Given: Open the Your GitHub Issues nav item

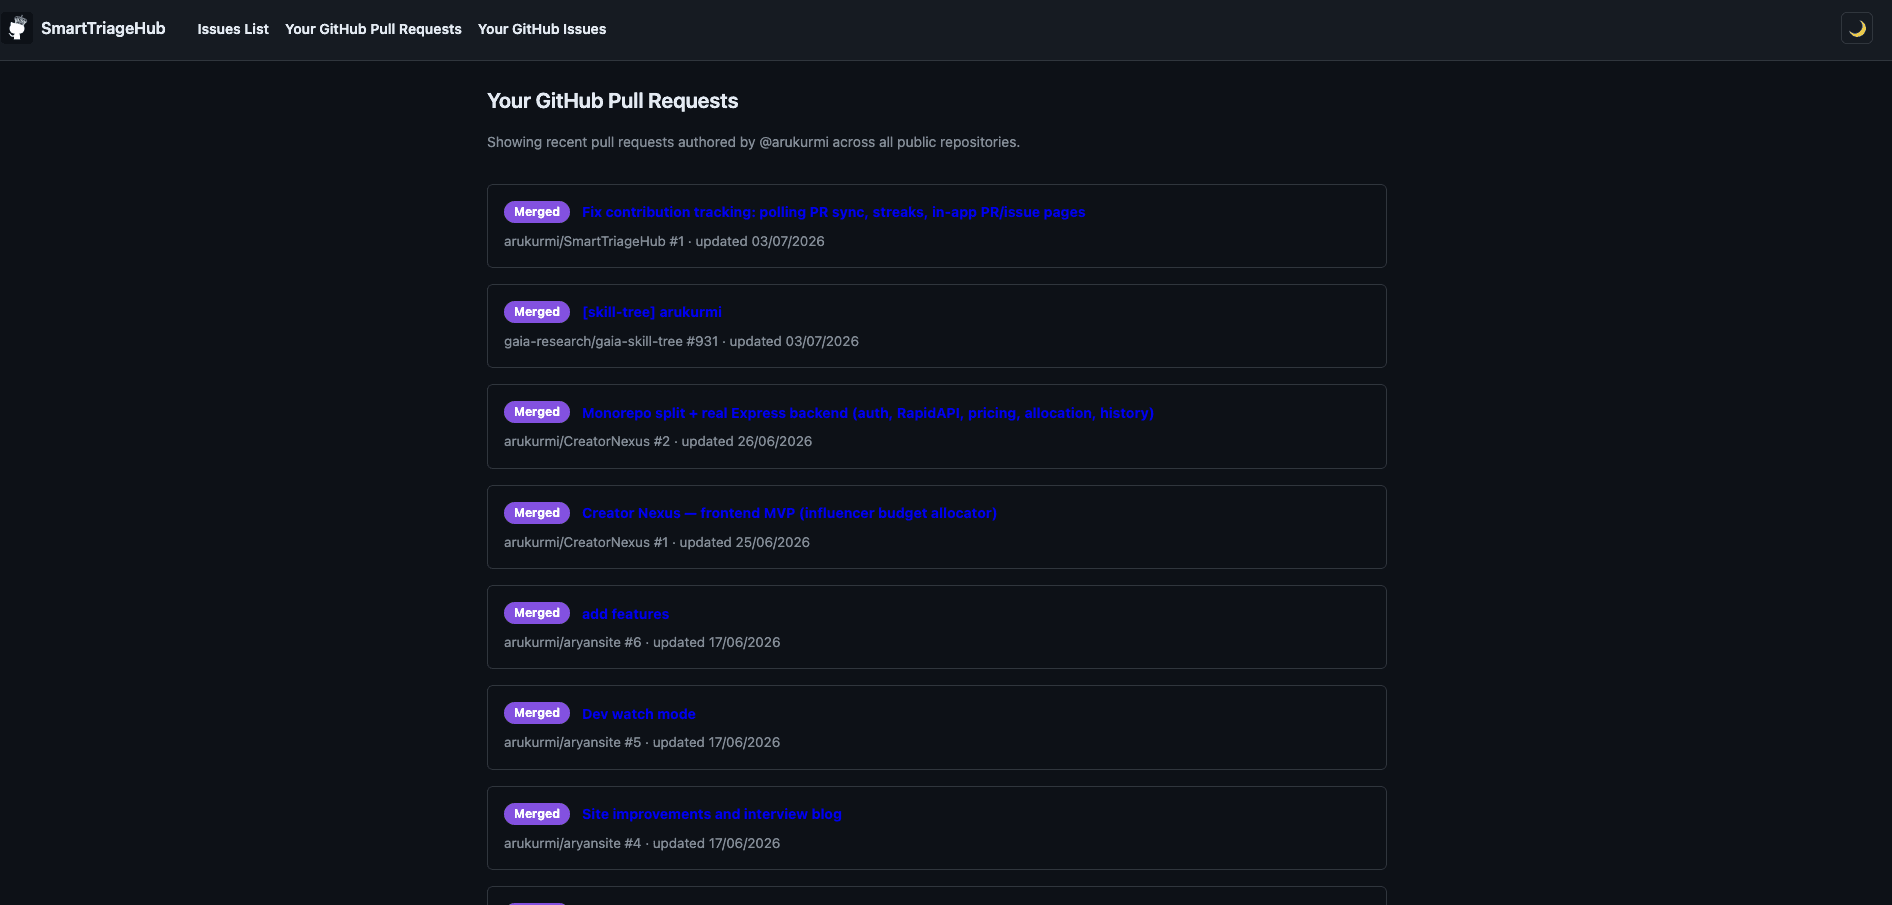Looking at the screenshot, I should click(542, 29).
